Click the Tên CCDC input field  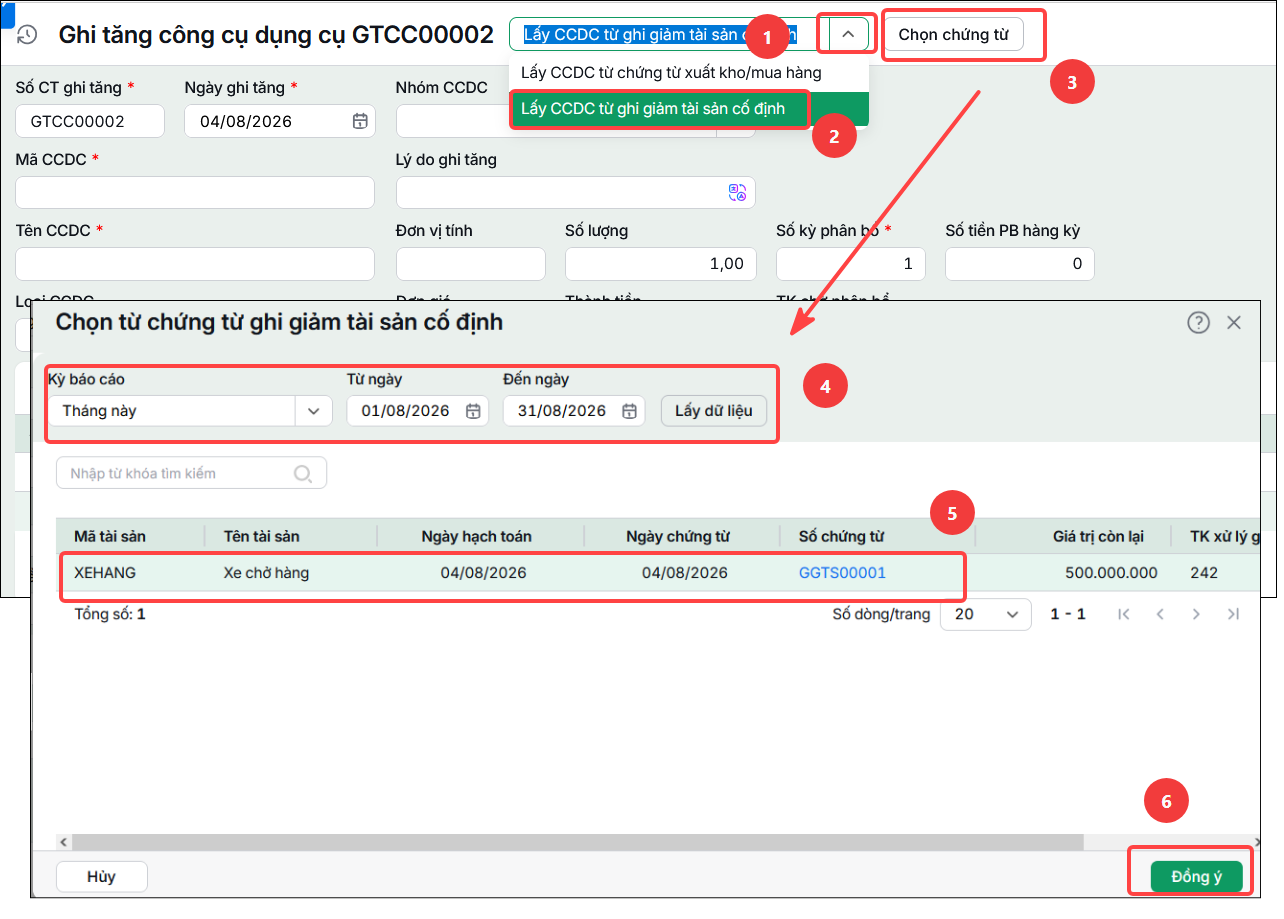(195, 264)
